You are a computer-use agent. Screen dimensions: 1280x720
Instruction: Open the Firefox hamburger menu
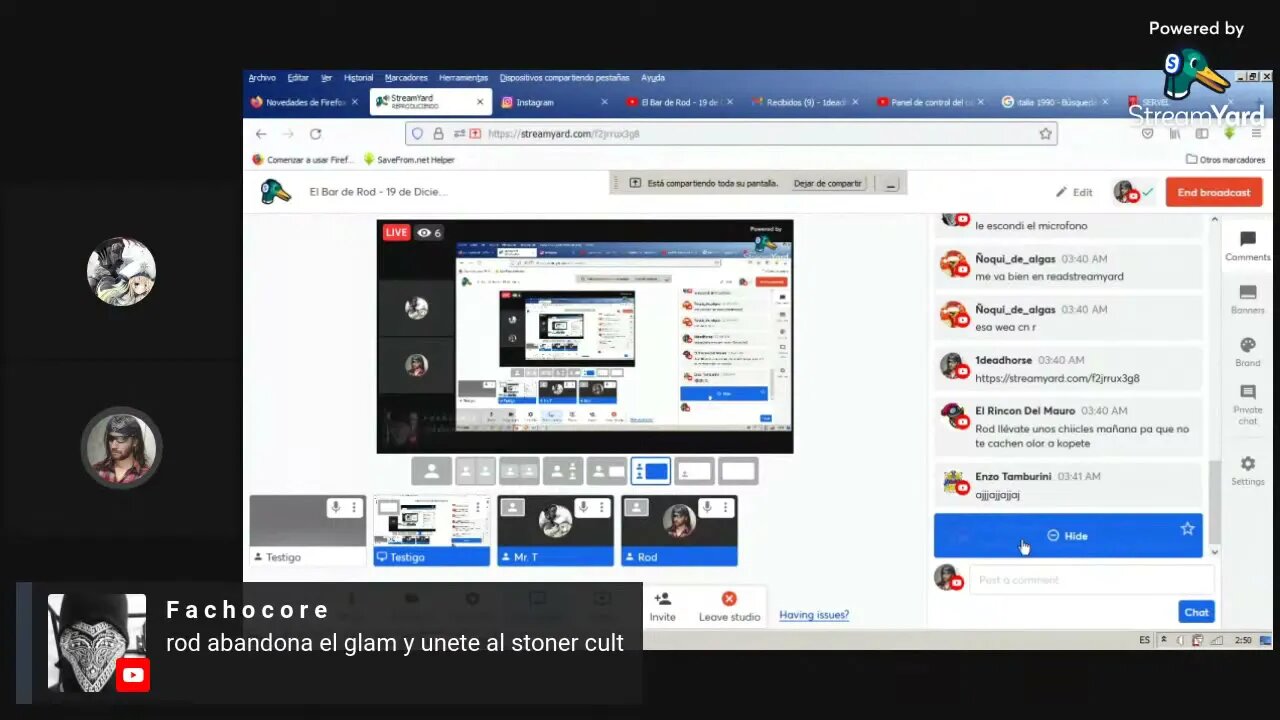point(1257,133)
